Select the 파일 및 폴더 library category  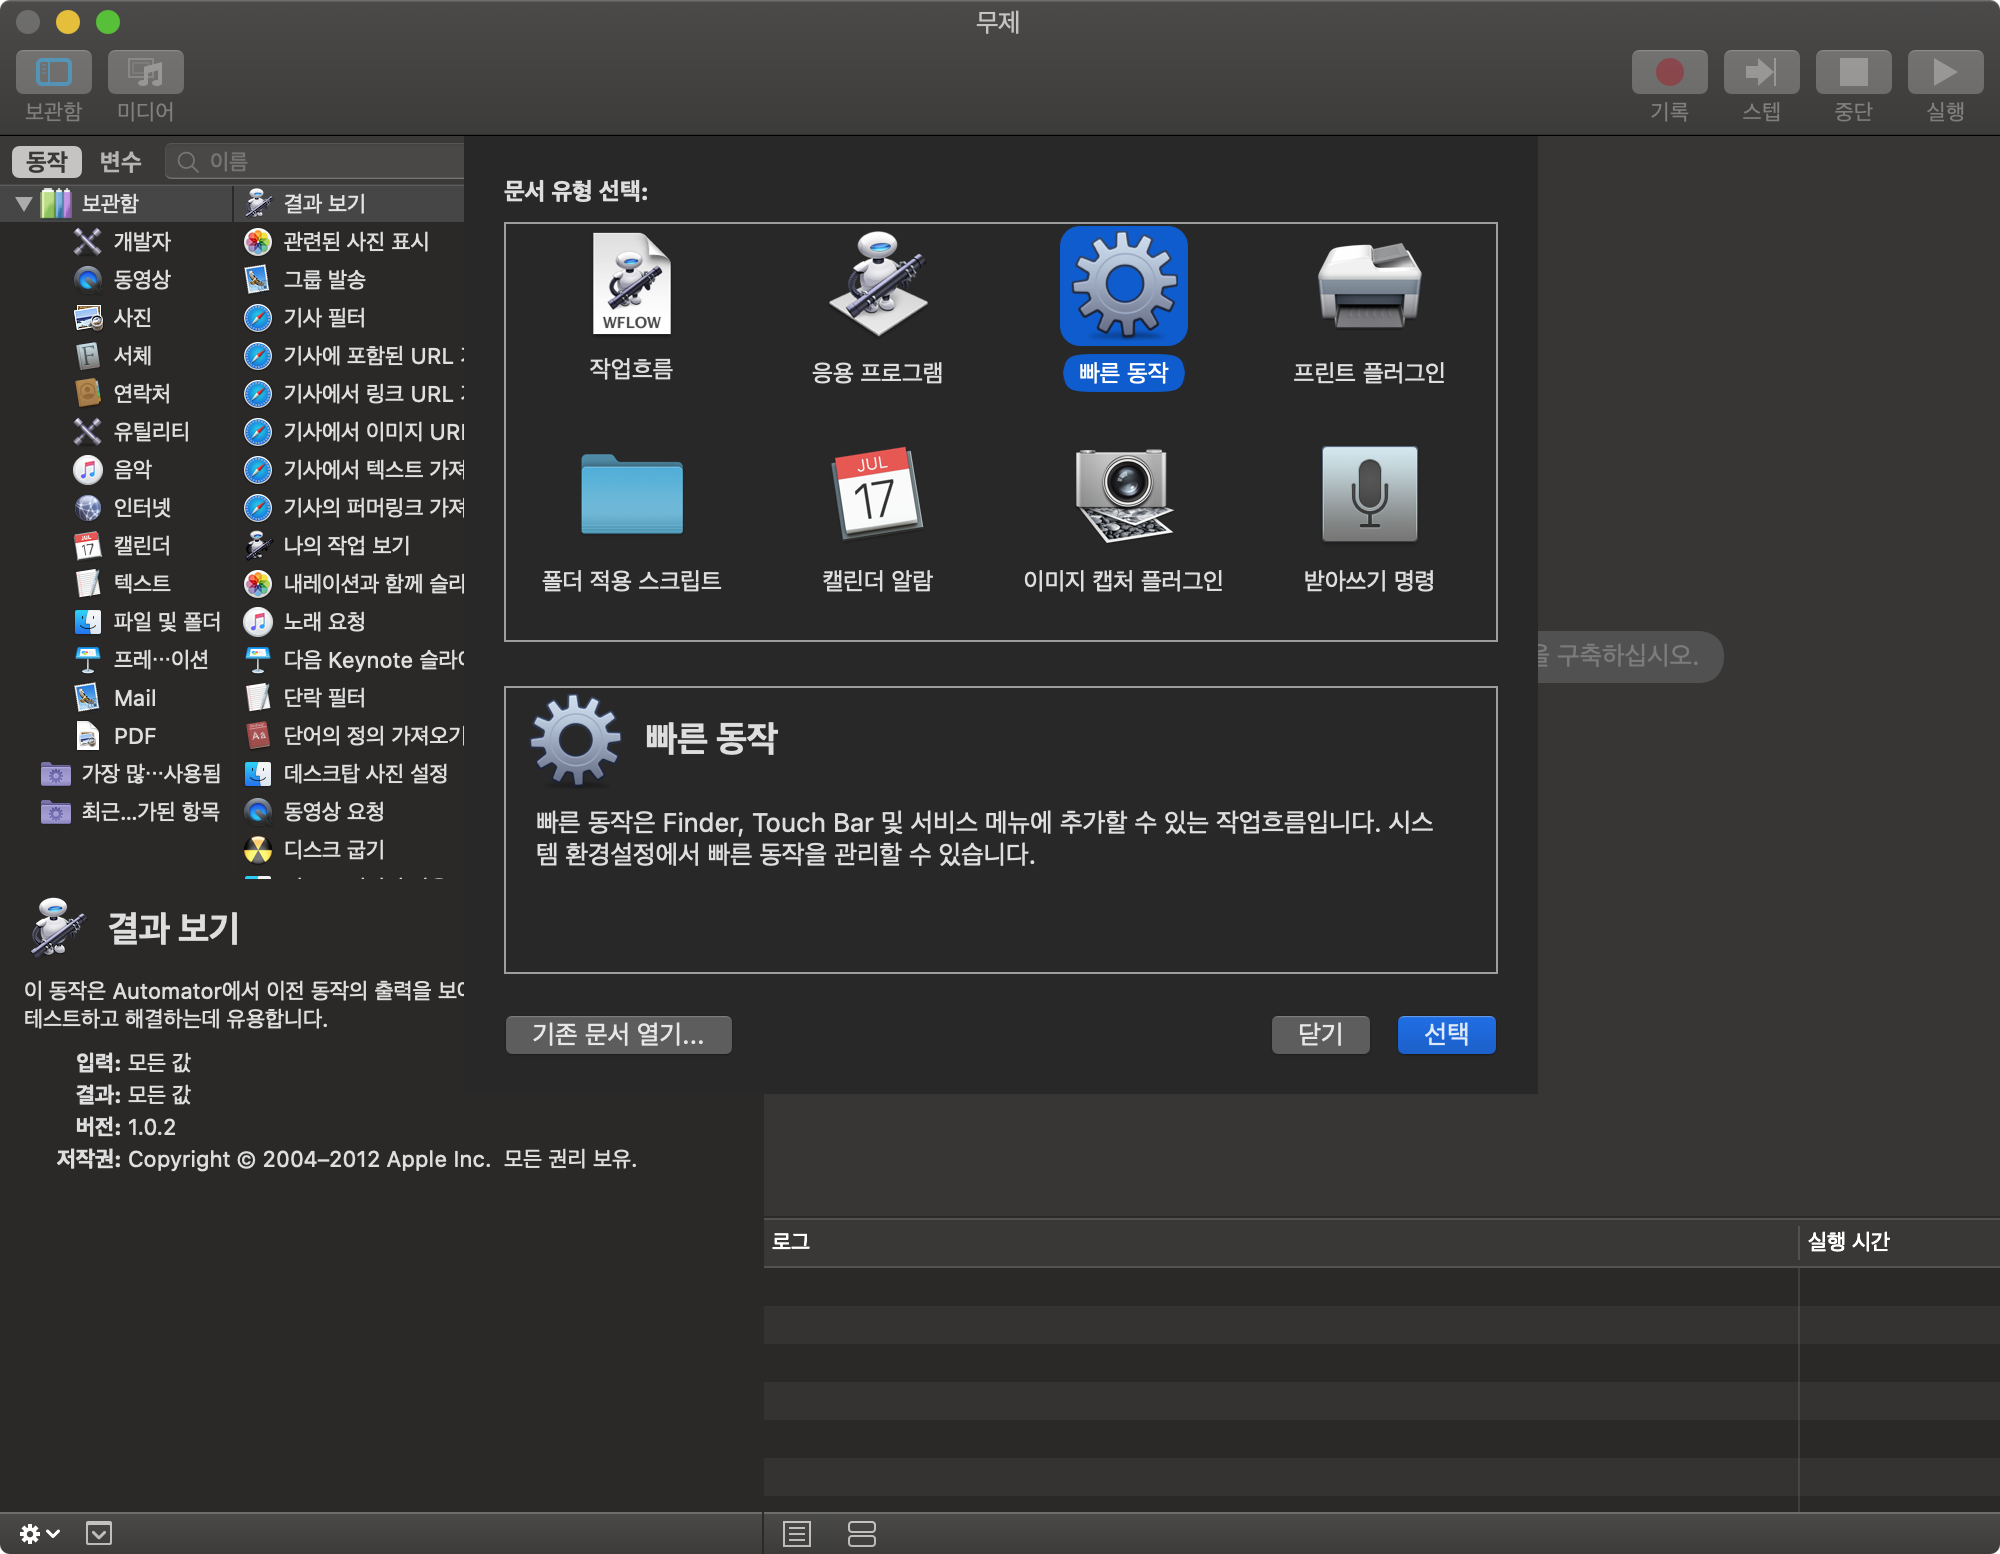pyautogui.click(x=166, y=621)
